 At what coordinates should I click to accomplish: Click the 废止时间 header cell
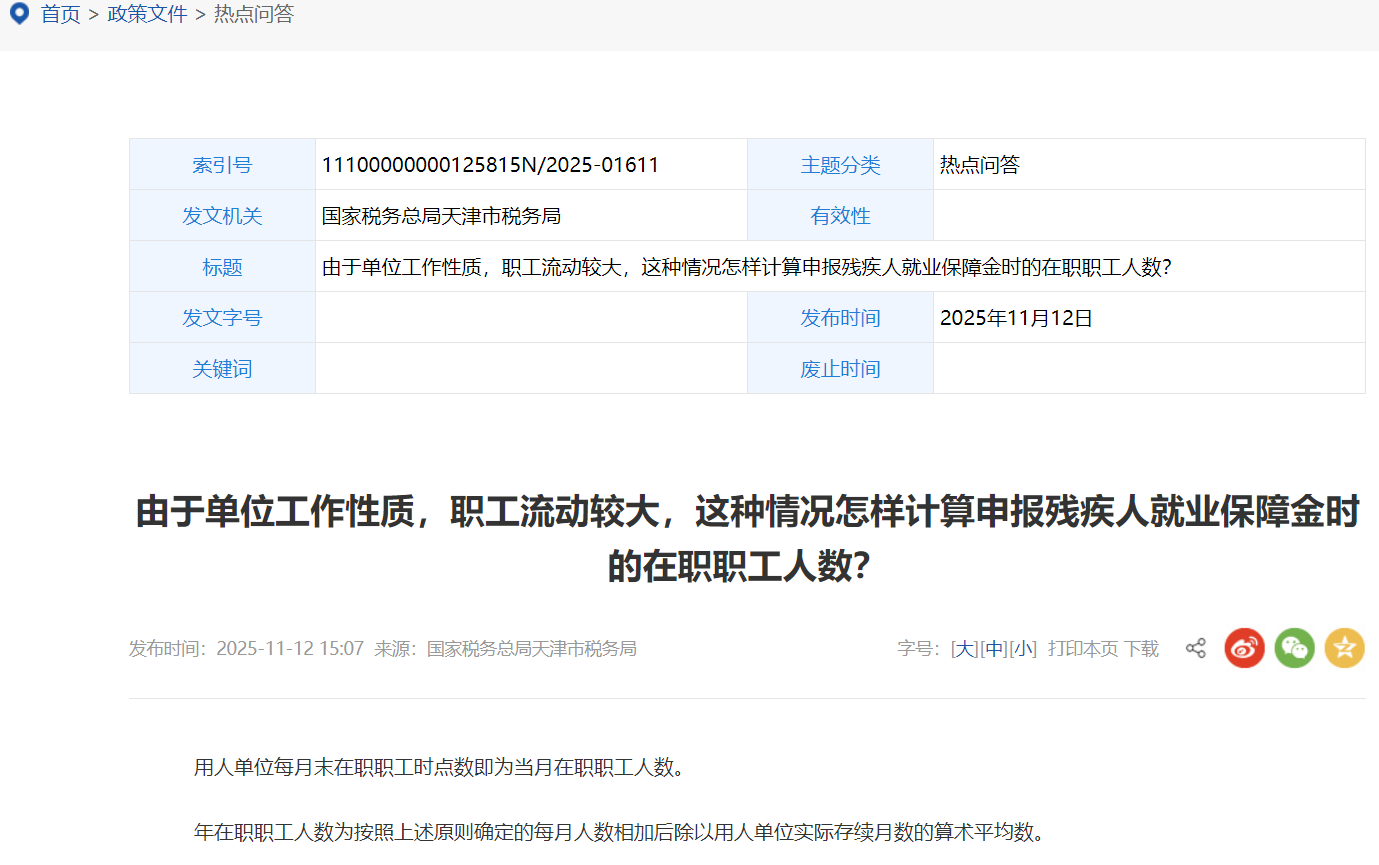(x=840, y=369)
